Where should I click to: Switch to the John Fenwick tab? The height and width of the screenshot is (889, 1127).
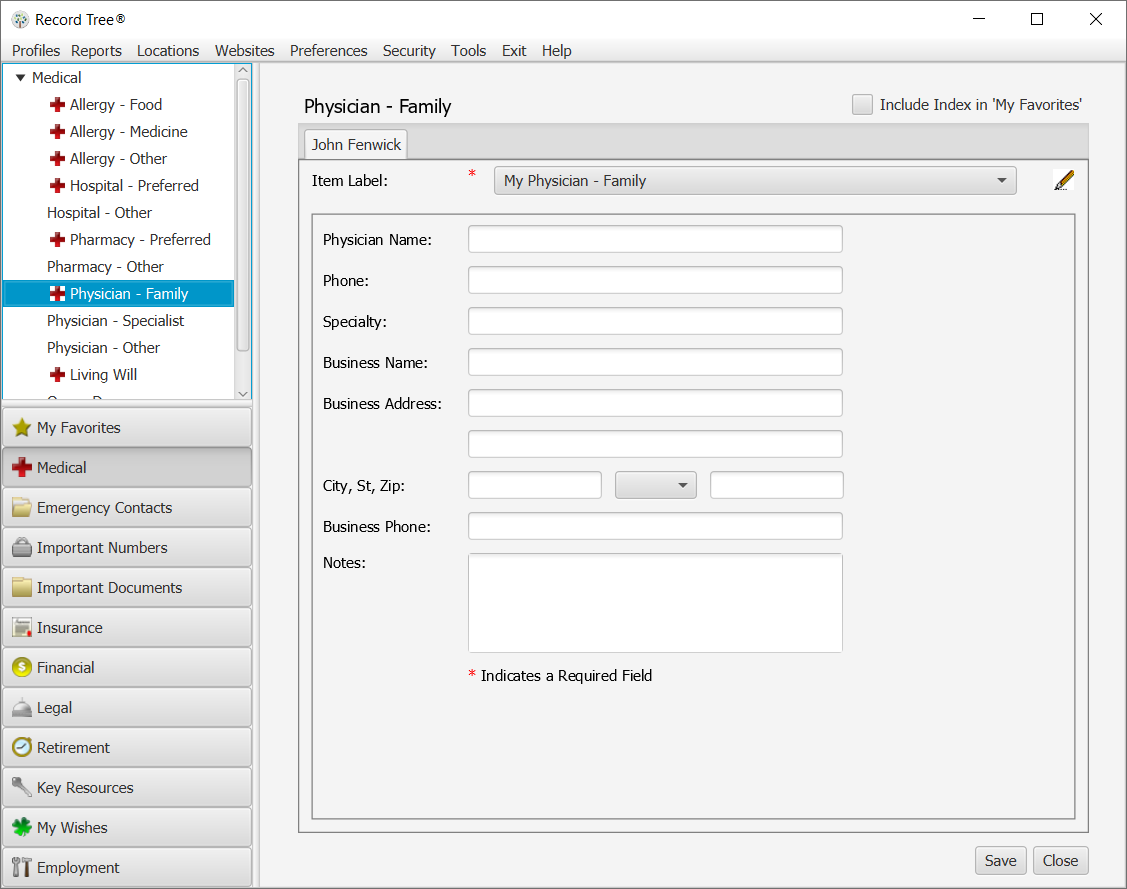(355, 144)
